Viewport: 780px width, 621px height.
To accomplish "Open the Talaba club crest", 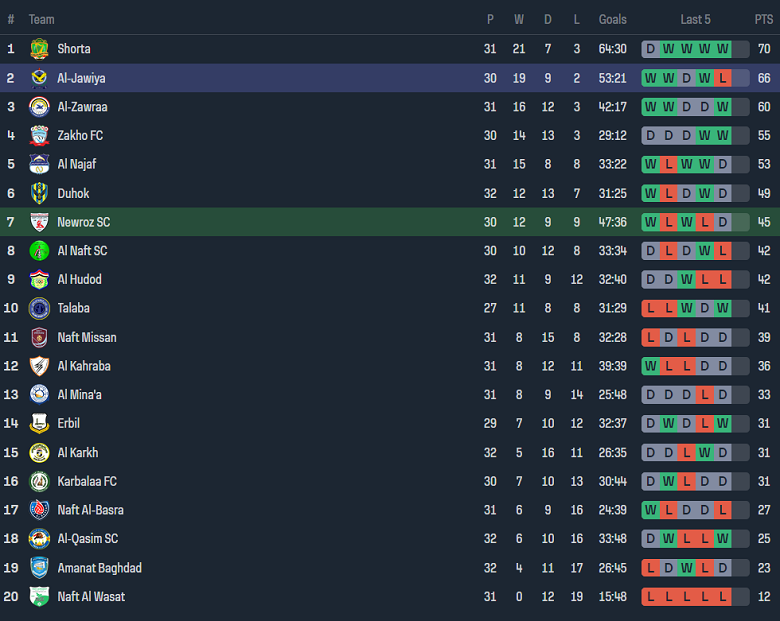I will (x=39, y=308).
